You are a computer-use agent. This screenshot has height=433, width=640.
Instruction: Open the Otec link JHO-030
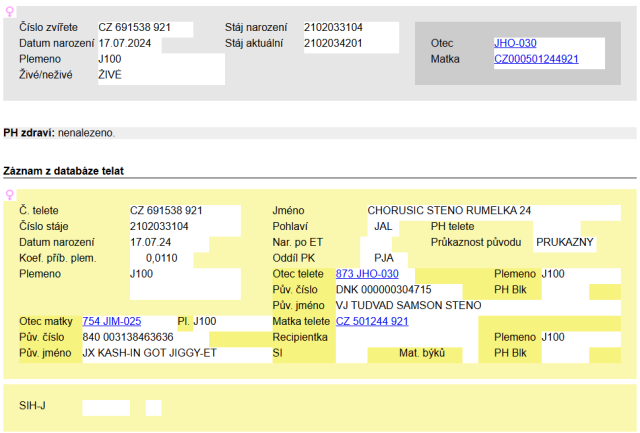point(513,45)
